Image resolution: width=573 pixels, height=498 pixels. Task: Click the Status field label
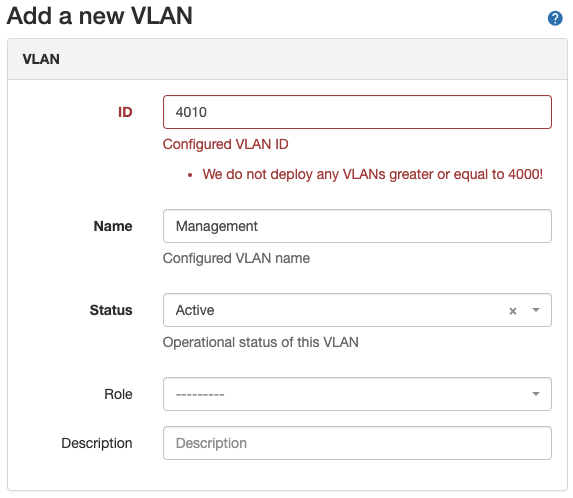111,310
